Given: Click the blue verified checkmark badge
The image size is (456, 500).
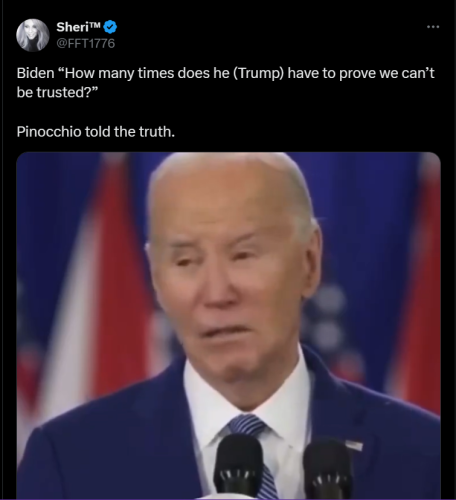Looking at the screenshot, I should tap(110, 27).
